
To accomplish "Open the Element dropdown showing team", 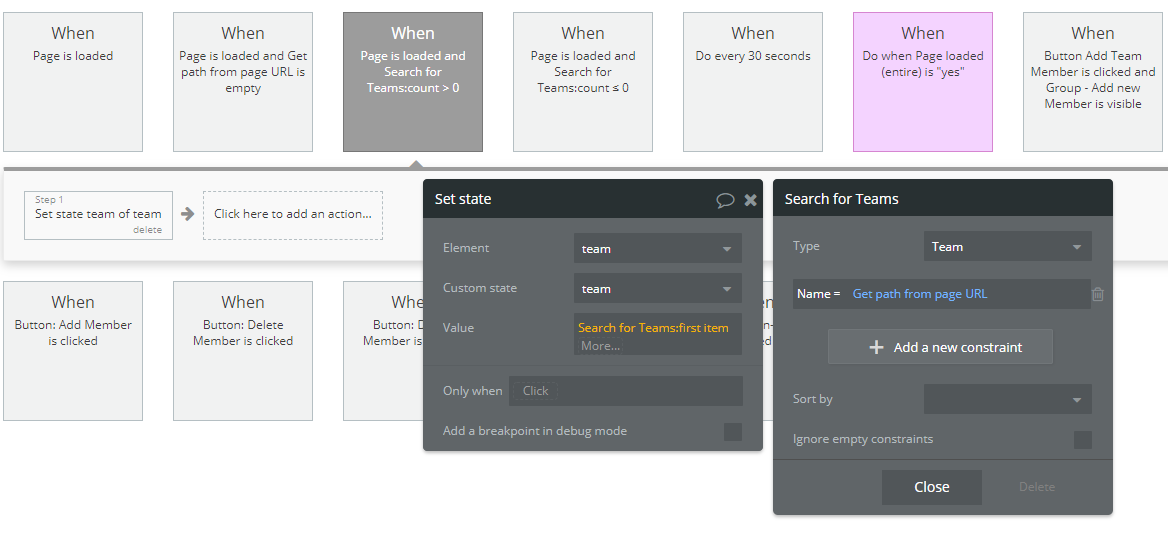I will [657, 249].
